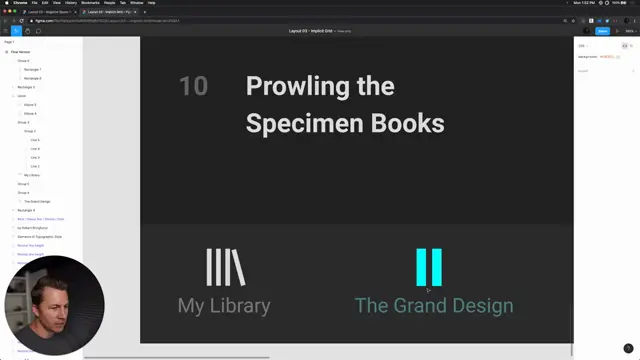
Task: Select the Line 5 layer
Action: [35, 140]
